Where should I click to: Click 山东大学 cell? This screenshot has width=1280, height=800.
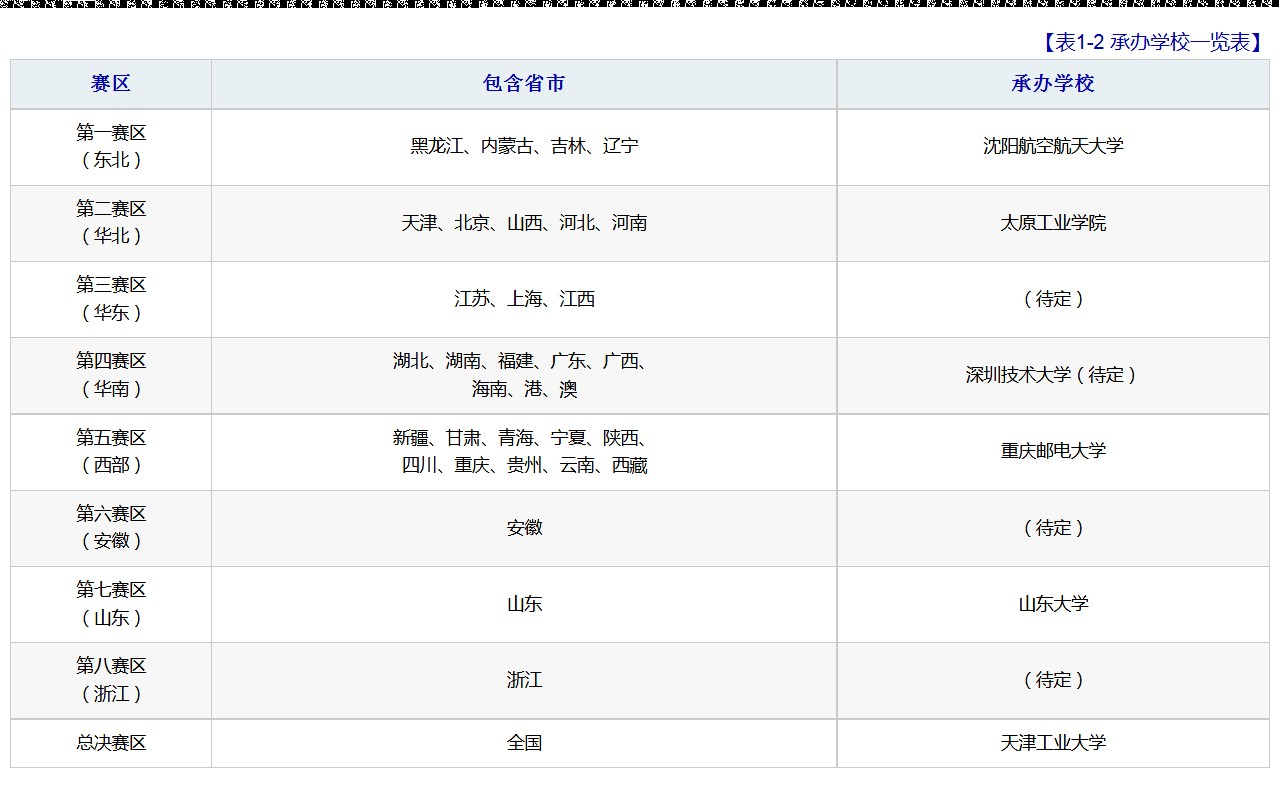coord(1053,604)
